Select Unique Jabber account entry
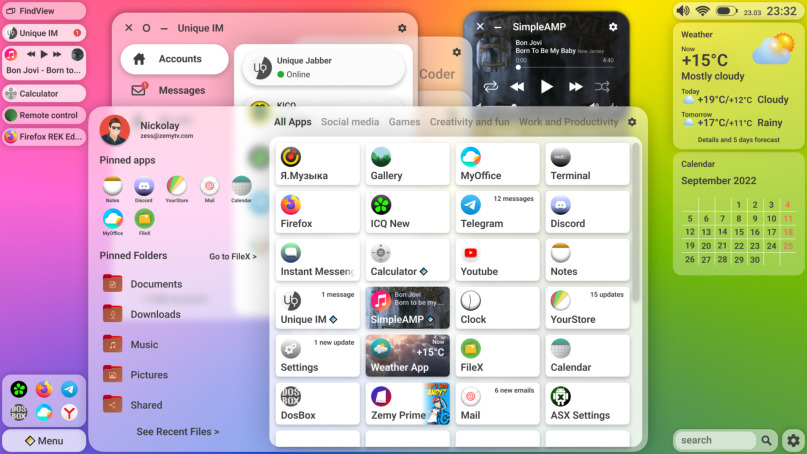The width and height of the screenshot is (807, 454). tap(323, 67)
